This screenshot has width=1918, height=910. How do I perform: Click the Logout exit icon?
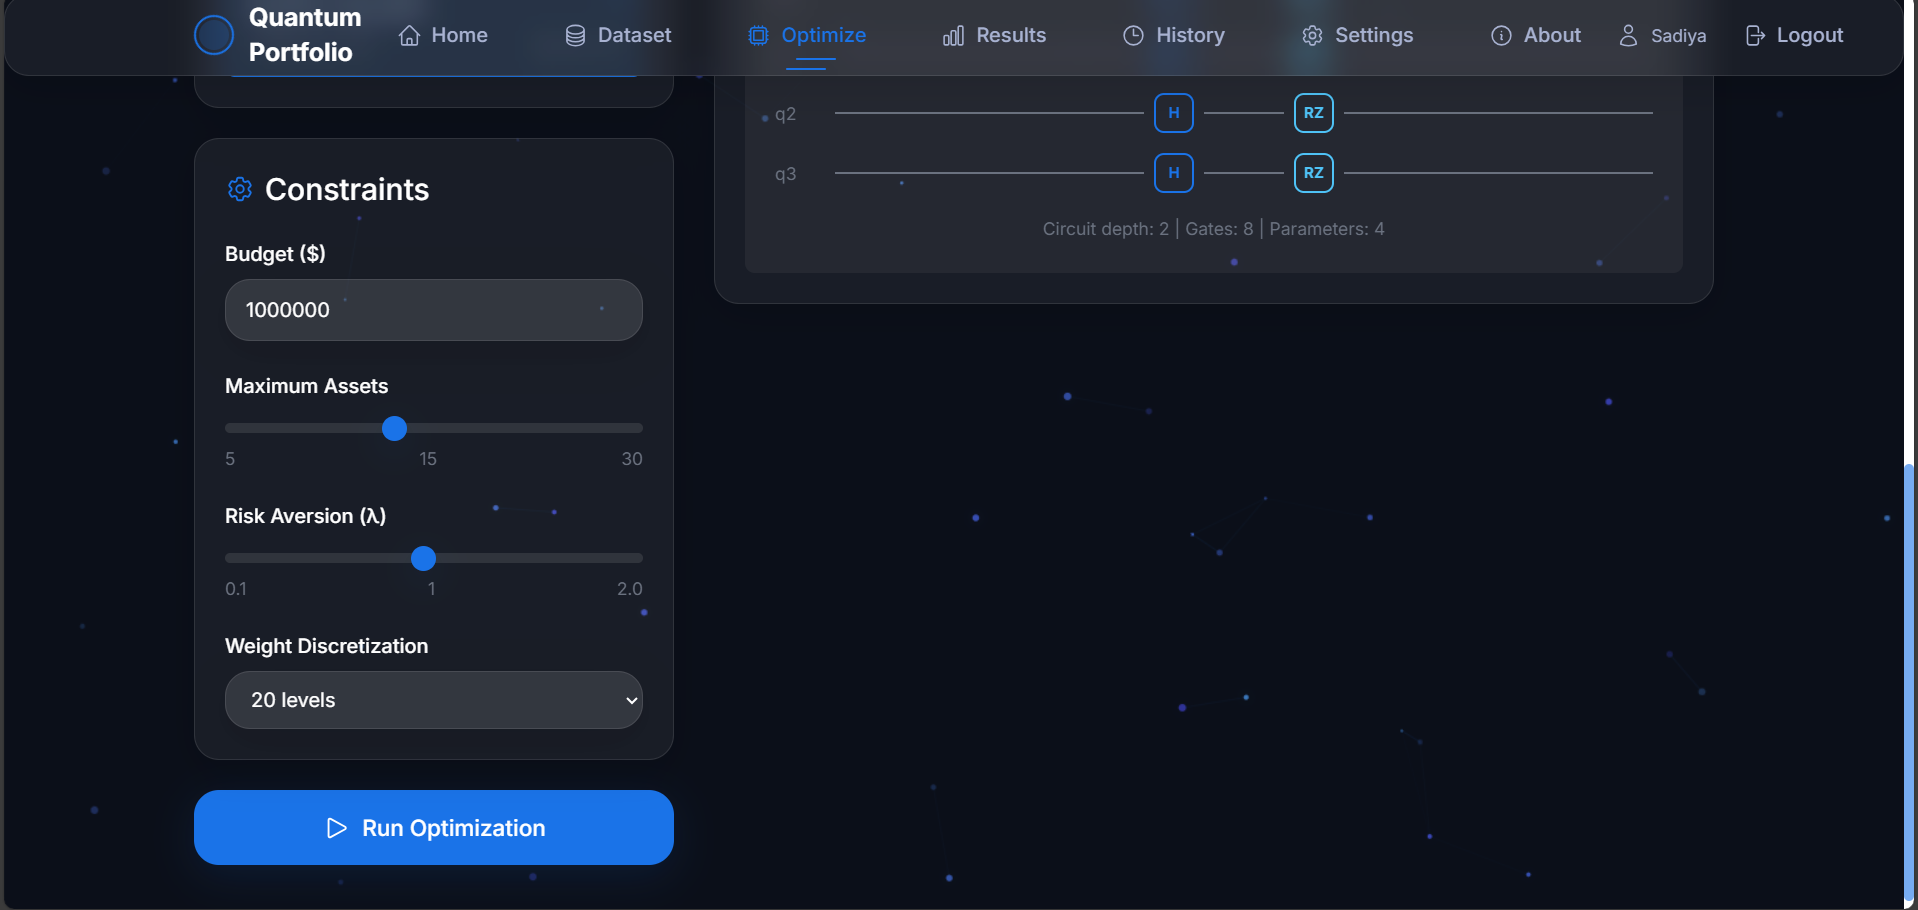1755,36
